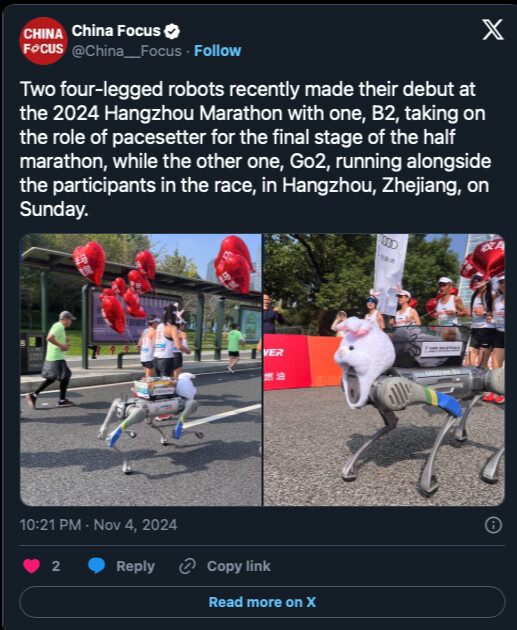Click the like count number 2

56,566
